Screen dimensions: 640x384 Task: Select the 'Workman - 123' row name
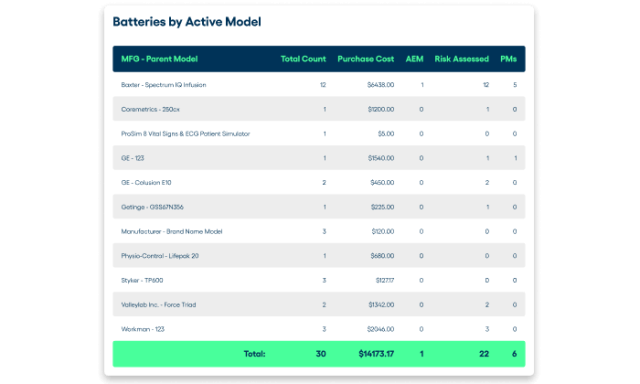pos(142,329)
